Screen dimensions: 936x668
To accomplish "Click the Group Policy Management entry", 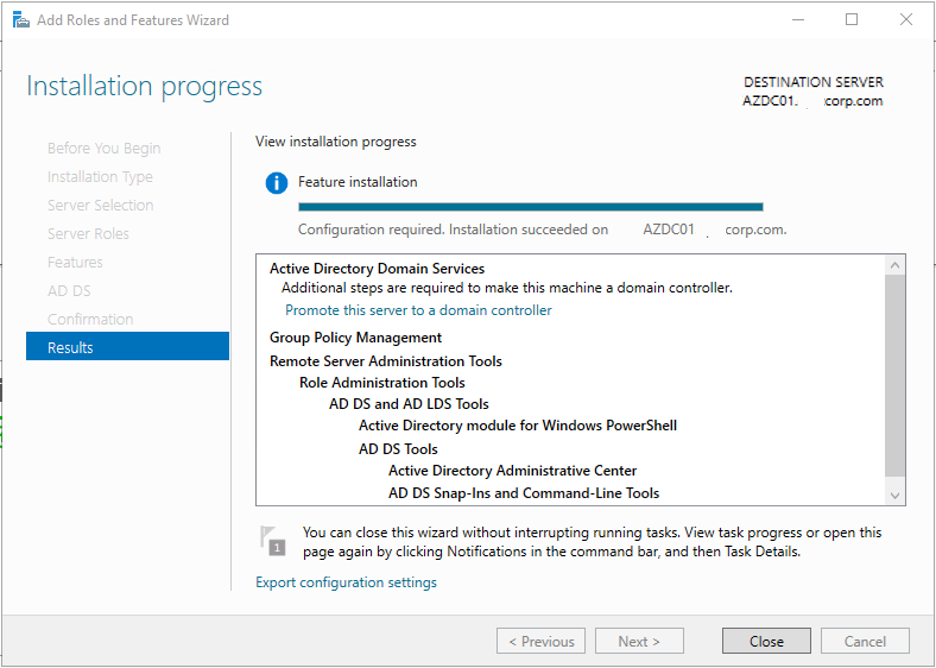I will pos(356,338).
